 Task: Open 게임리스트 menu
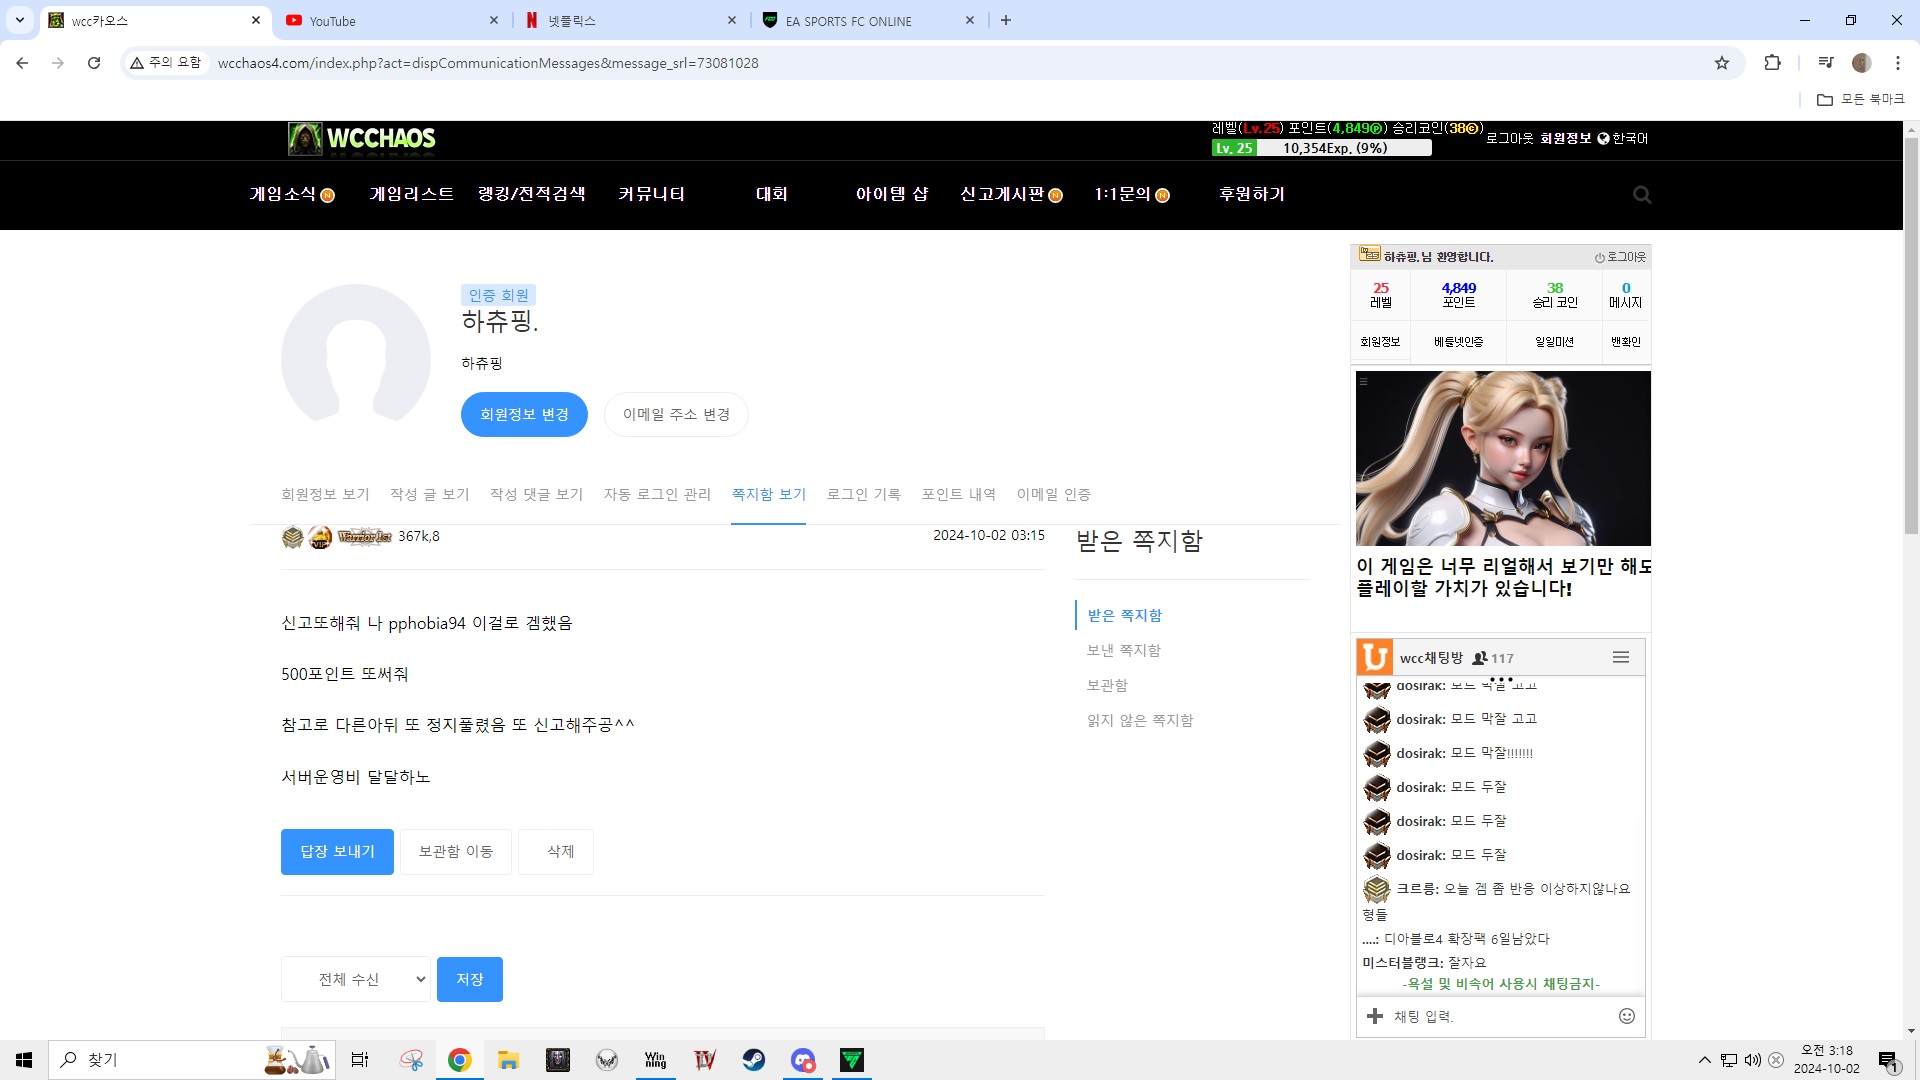click(x=411, y=194)
